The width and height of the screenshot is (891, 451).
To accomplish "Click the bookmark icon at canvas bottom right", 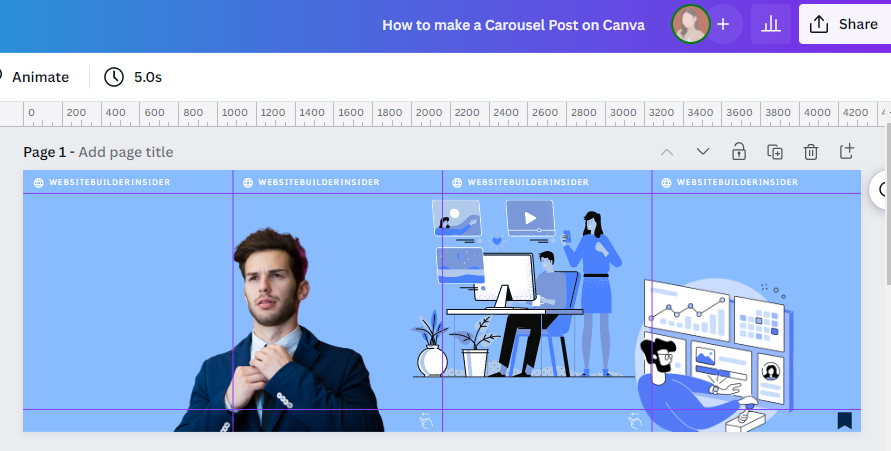I will pyautogui.click(x=844, y=420).
